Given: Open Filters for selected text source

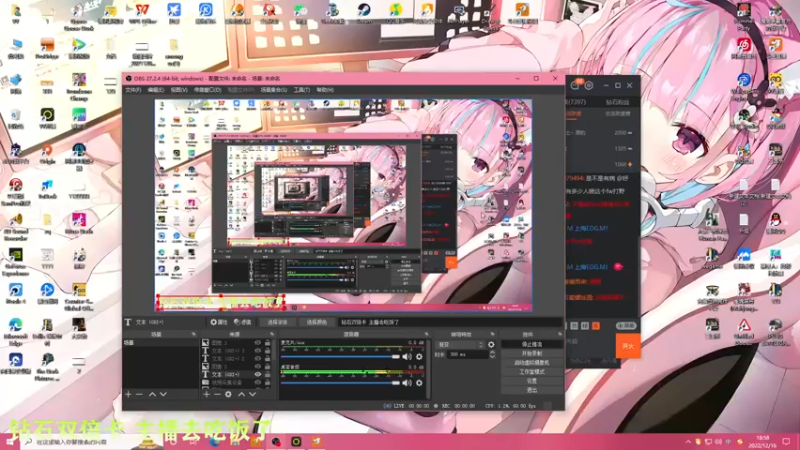Looking at the screenshot, I should click(x=243, y=322).
